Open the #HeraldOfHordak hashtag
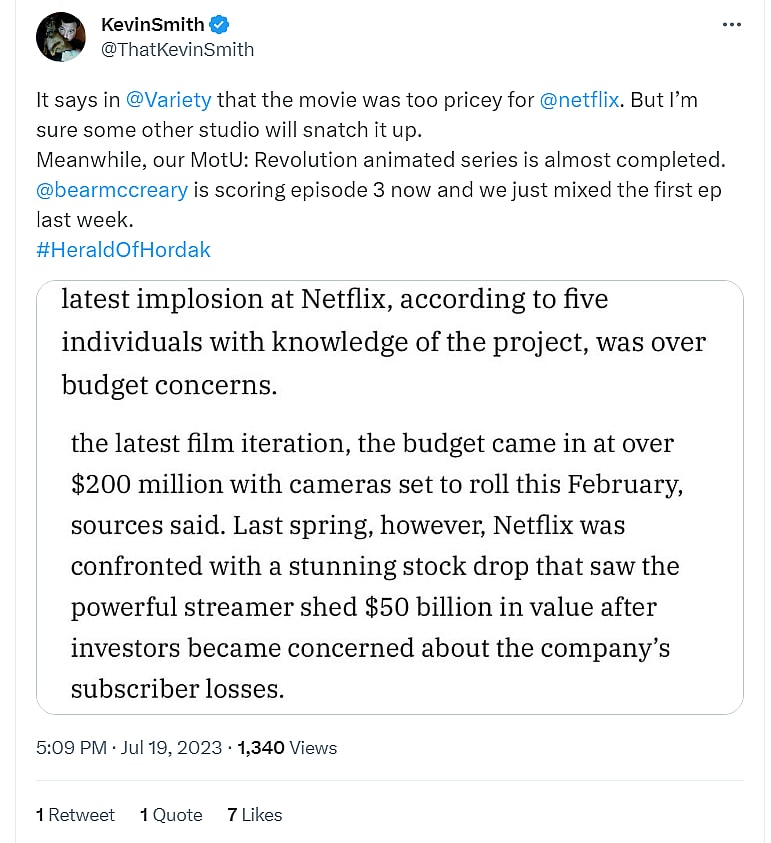This screenshot has width=771, height=843. click(x=123, y=250)
